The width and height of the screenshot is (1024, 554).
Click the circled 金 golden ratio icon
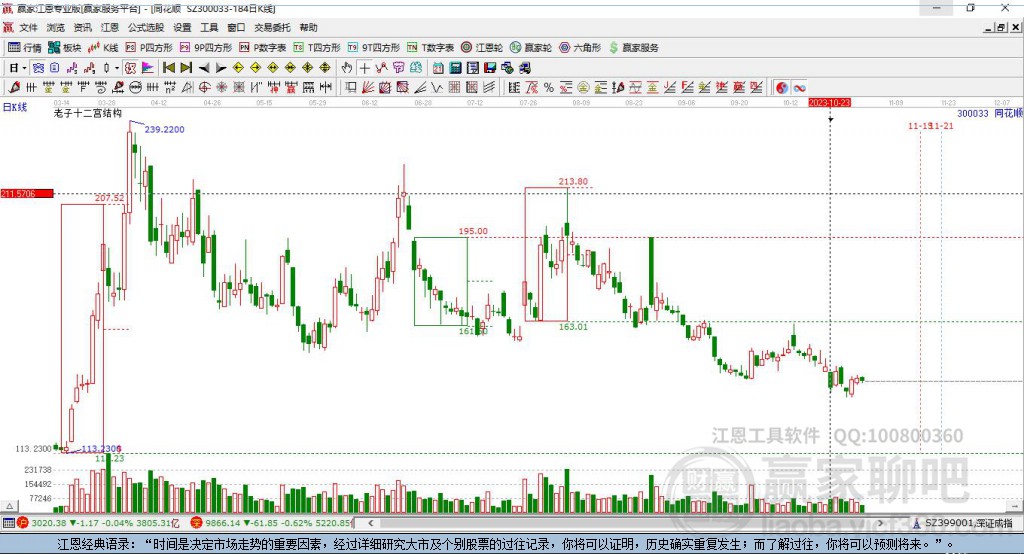click(583, 87)
